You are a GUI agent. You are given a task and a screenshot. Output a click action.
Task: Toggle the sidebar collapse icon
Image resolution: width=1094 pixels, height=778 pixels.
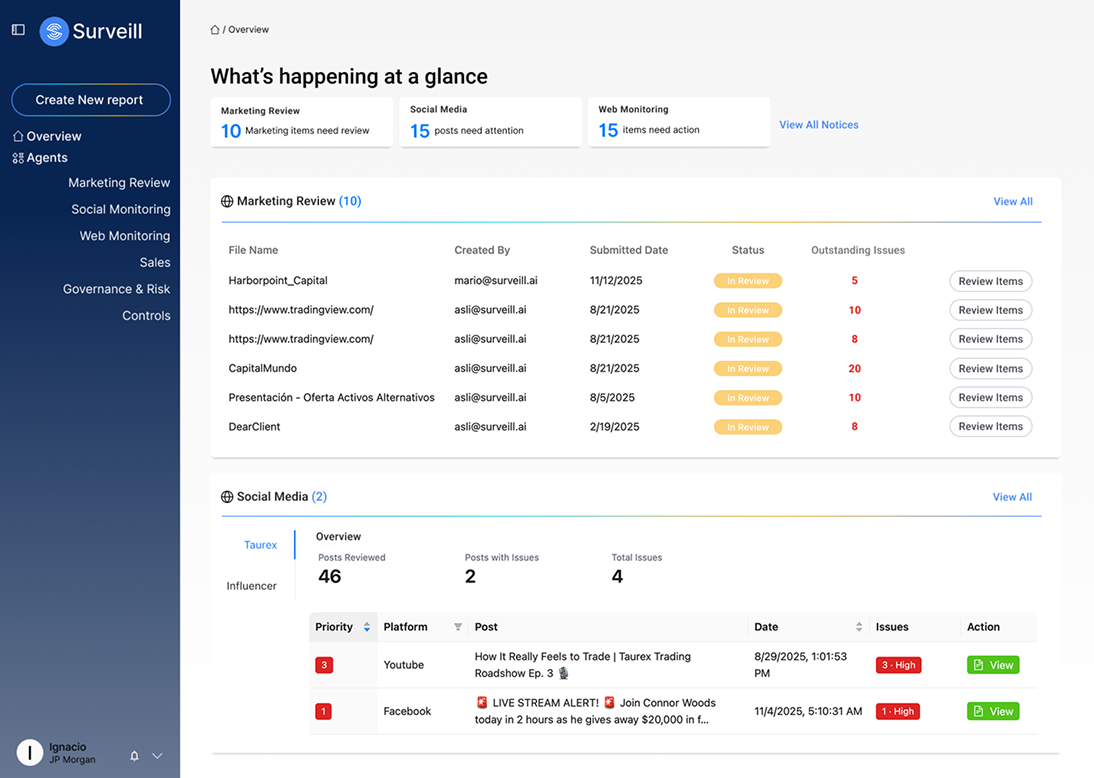(x=18, y=30)
